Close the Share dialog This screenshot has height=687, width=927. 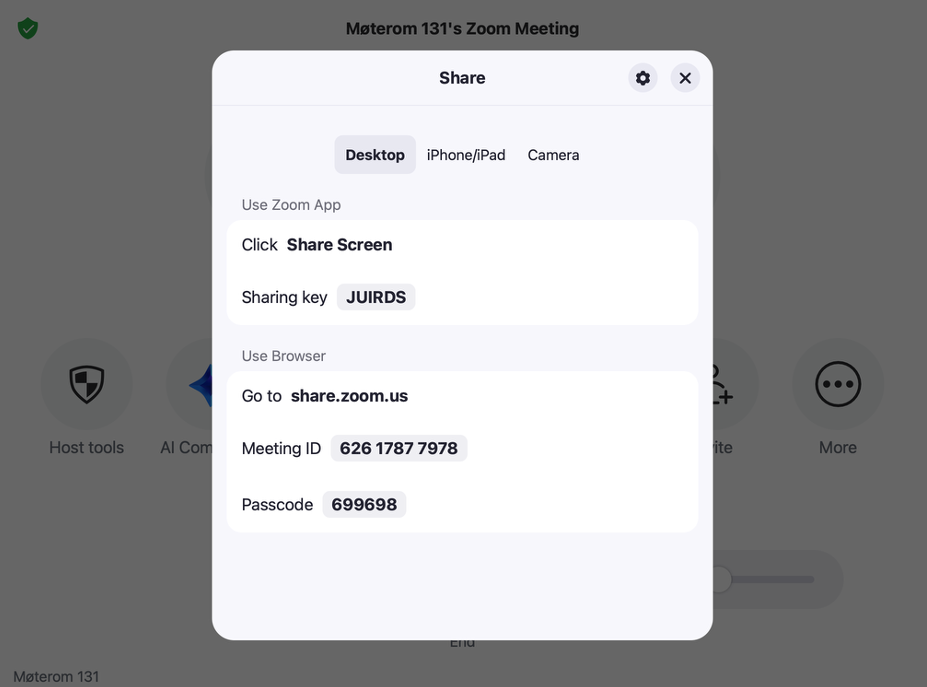click(685, 78)
